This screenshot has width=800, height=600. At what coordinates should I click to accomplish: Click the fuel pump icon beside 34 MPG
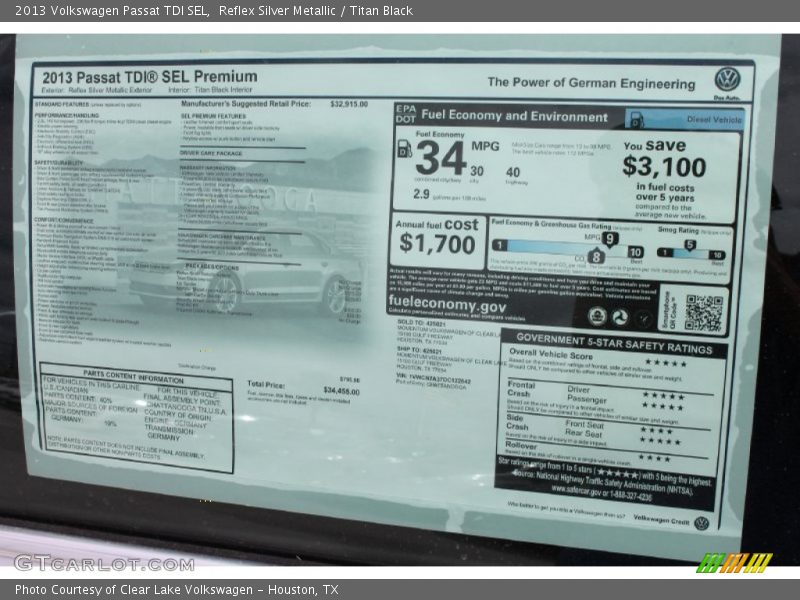(x=404, y=148)
